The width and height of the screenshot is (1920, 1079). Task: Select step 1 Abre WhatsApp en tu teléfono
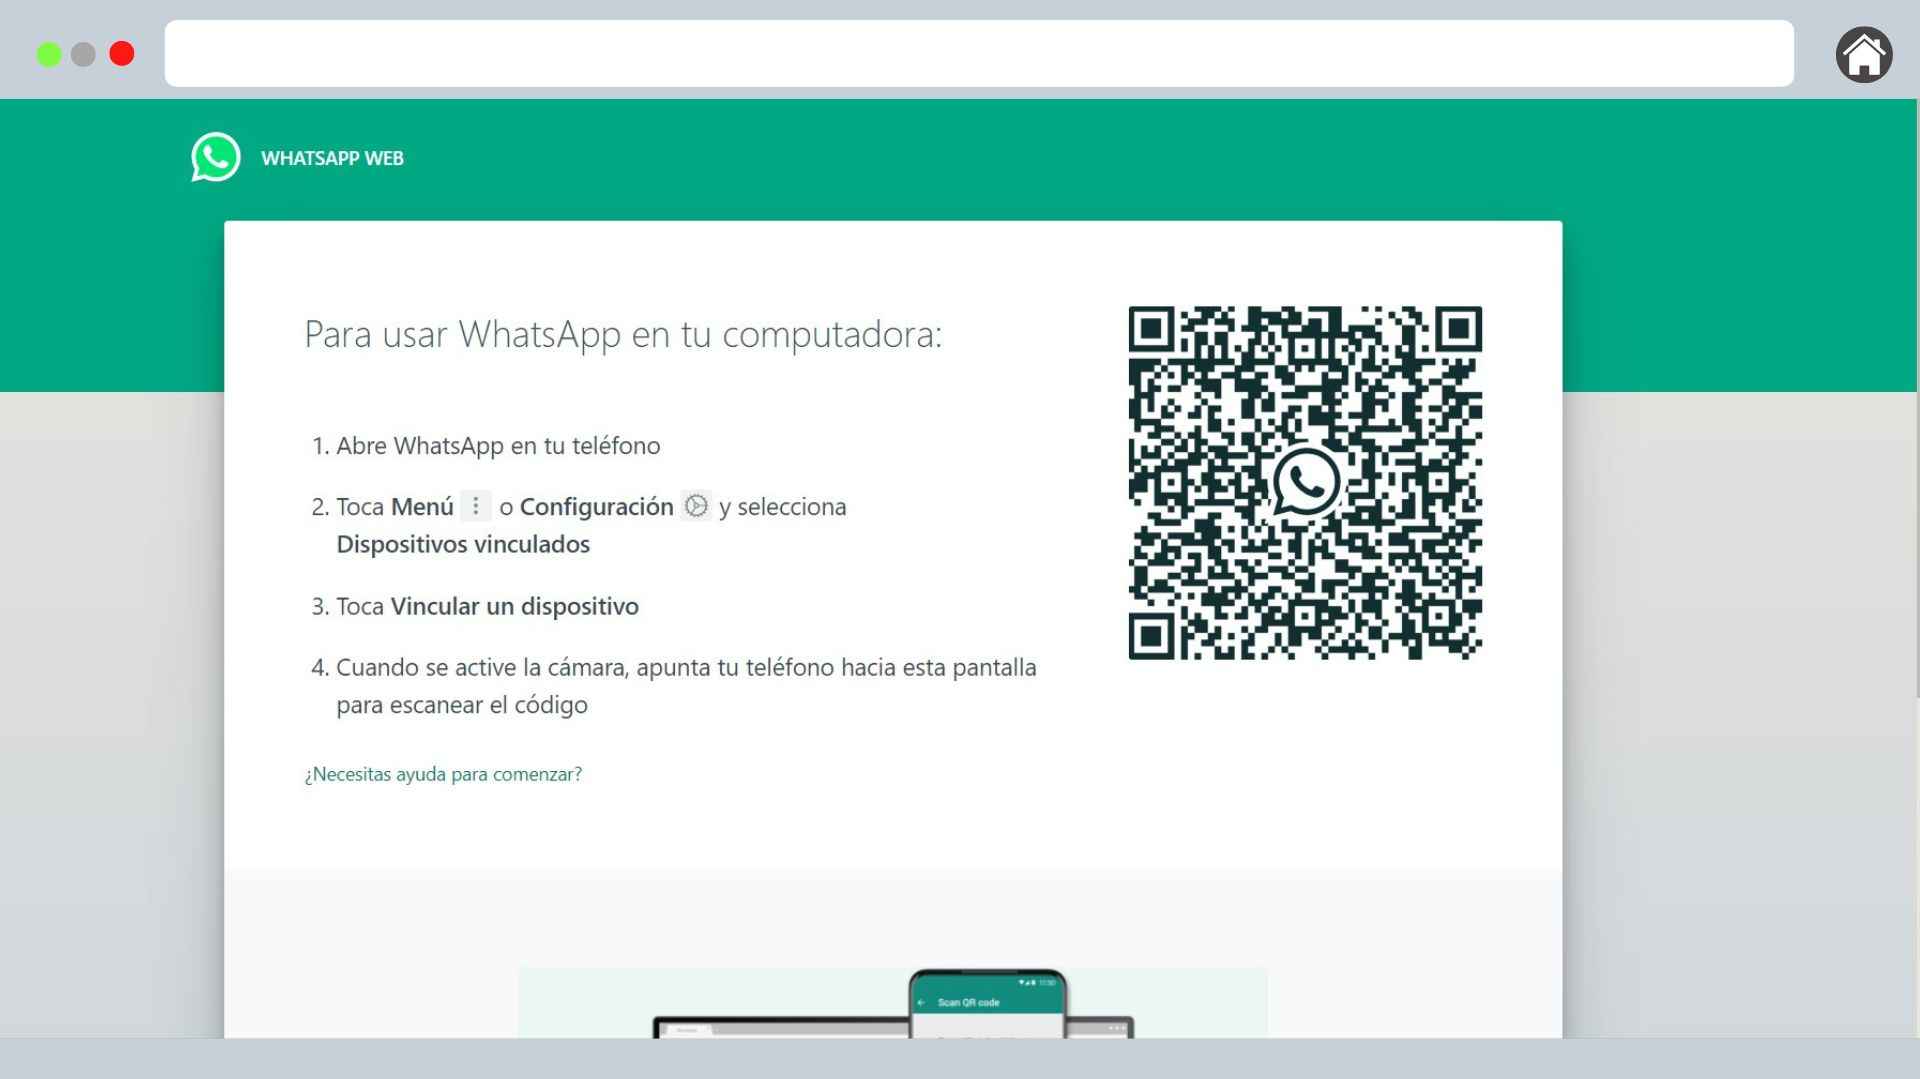click(498, 446)
